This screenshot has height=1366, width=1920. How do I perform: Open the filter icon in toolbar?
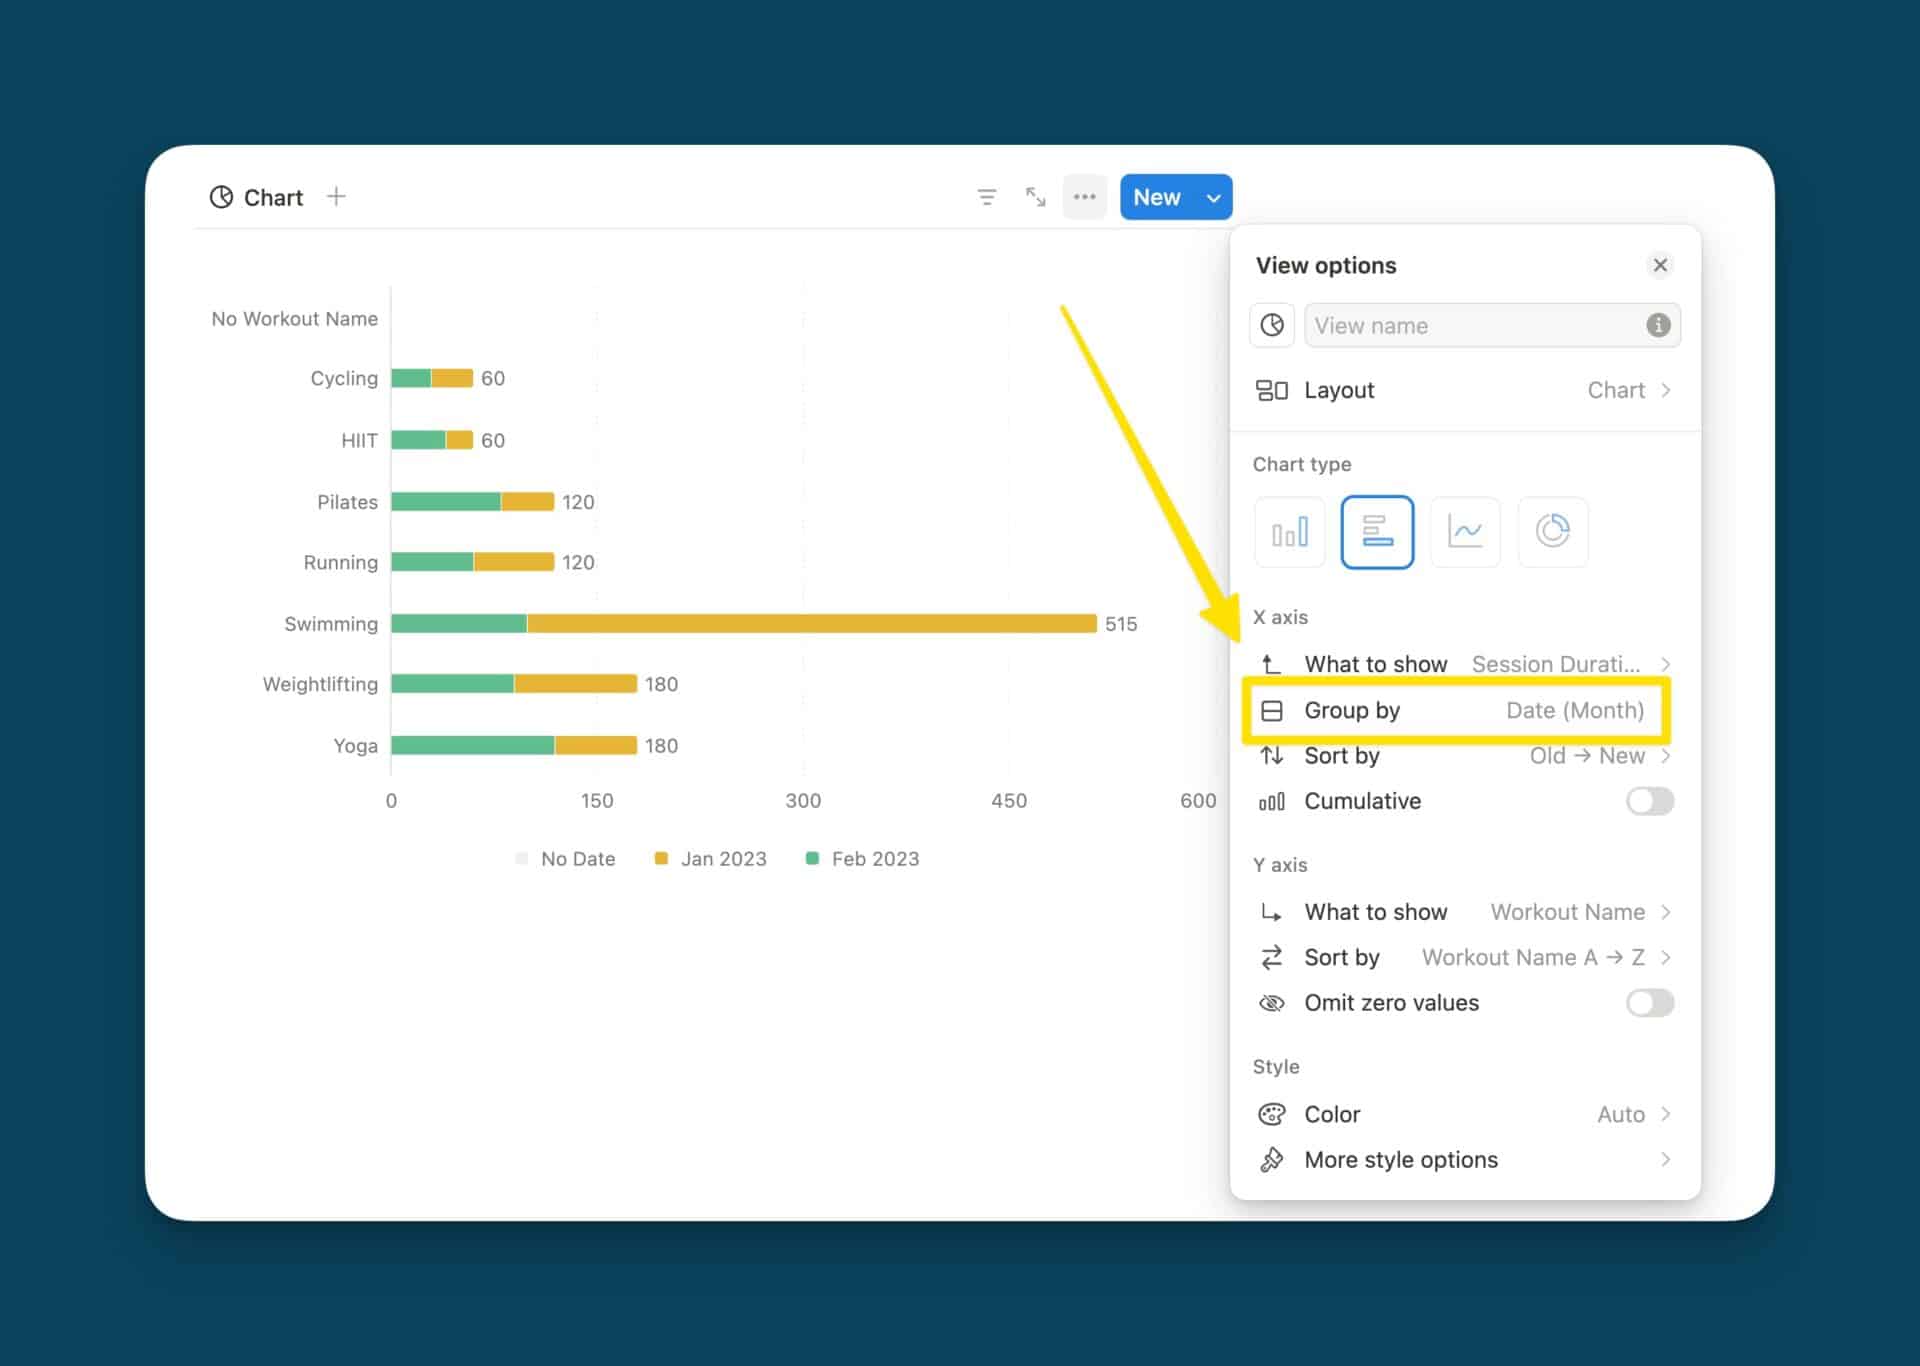coord(986,197)
